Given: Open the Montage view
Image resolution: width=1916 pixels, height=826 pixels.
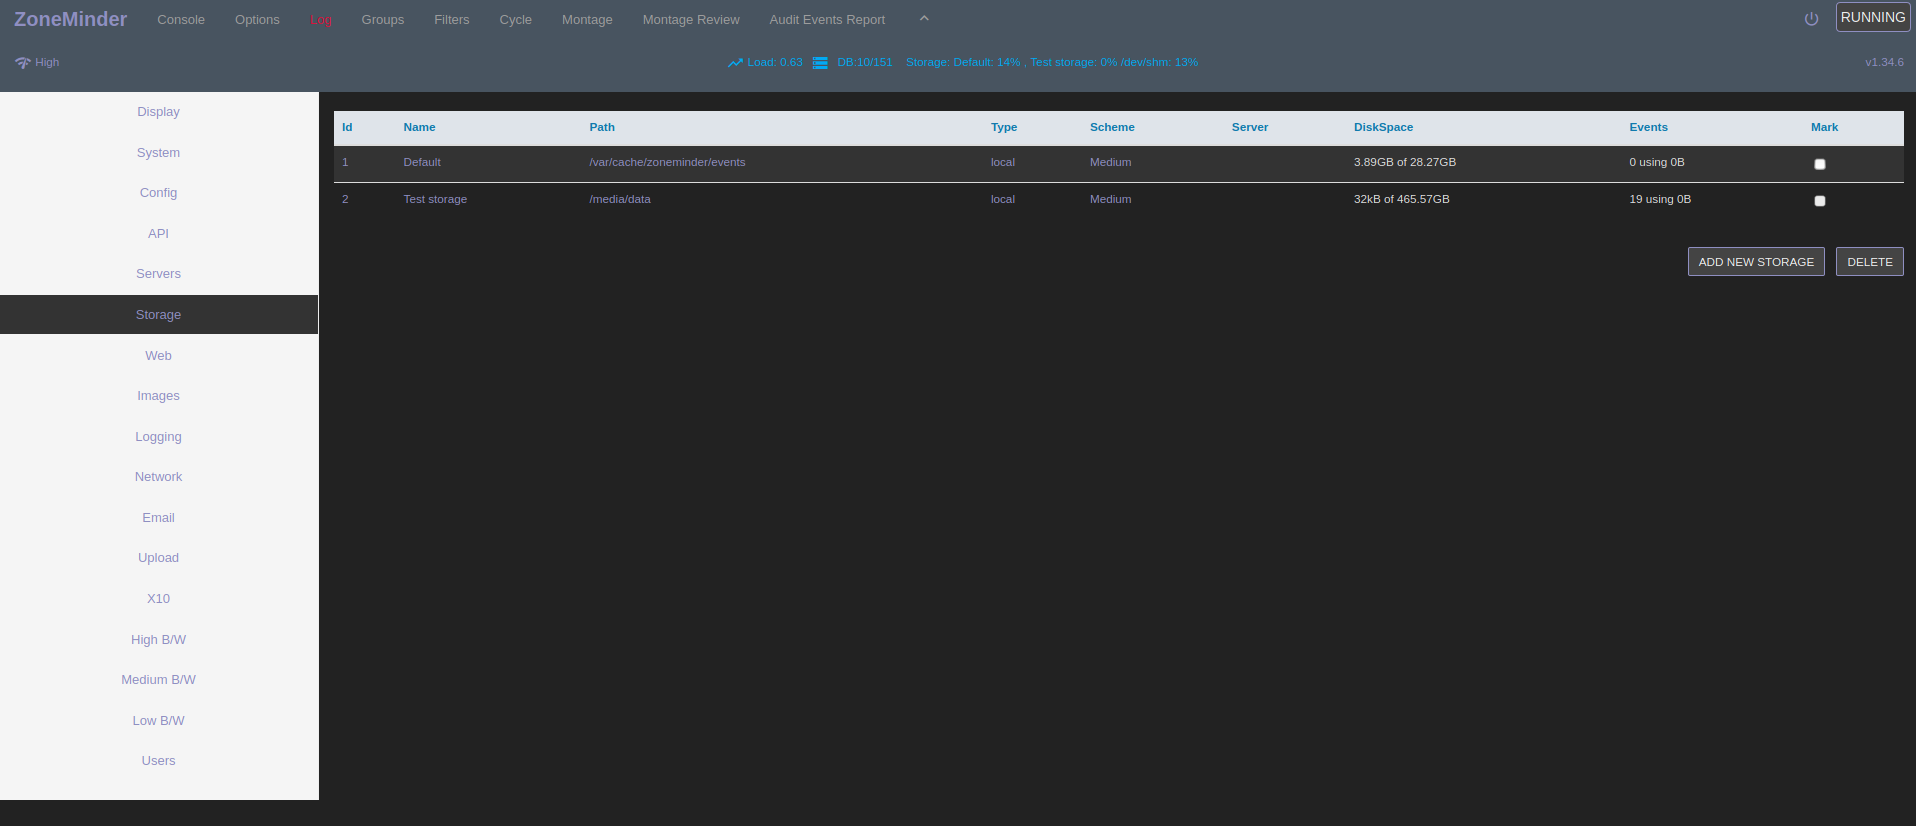Looking at the screenshot, I should click(x=587, y=20).
